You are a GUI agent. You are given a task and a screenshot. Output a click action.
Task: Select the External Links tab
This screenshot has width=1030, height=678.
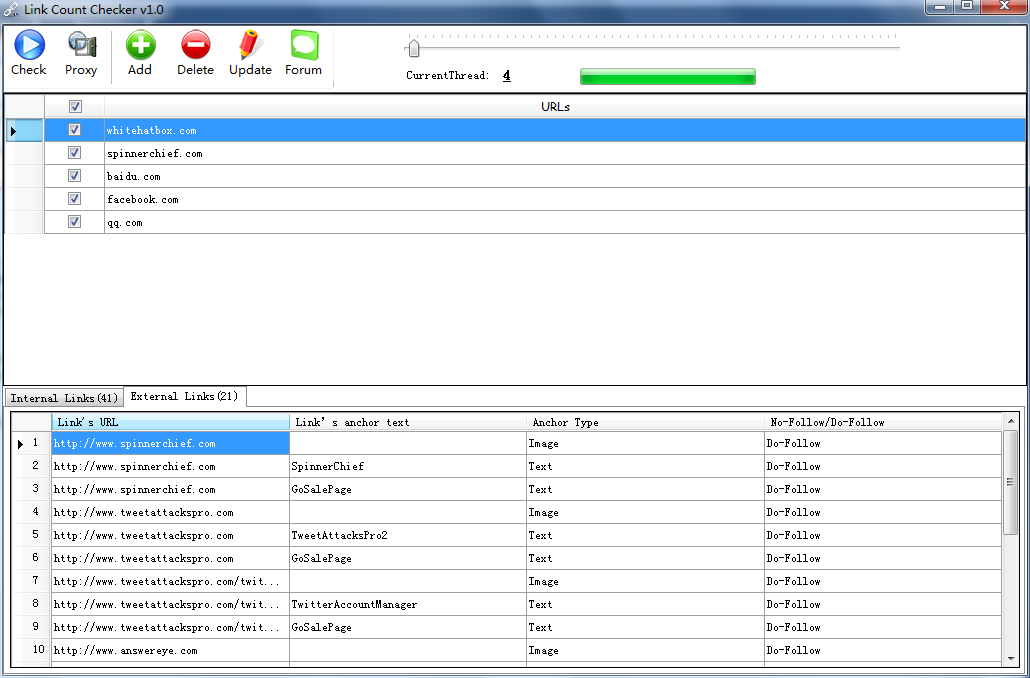pyautogui.click(x=184, y=396)
